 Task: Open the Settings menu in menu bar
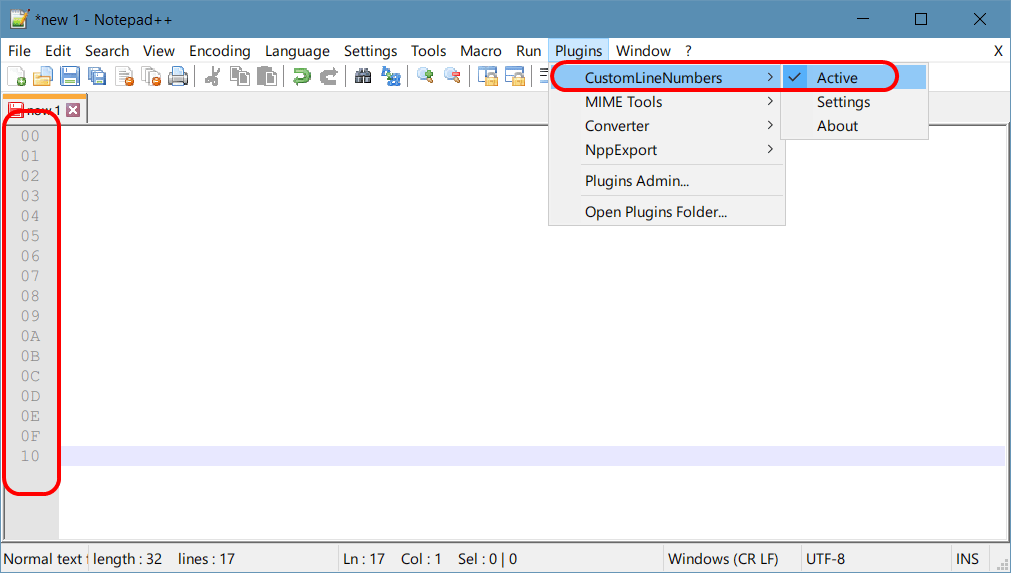[371, 51]
